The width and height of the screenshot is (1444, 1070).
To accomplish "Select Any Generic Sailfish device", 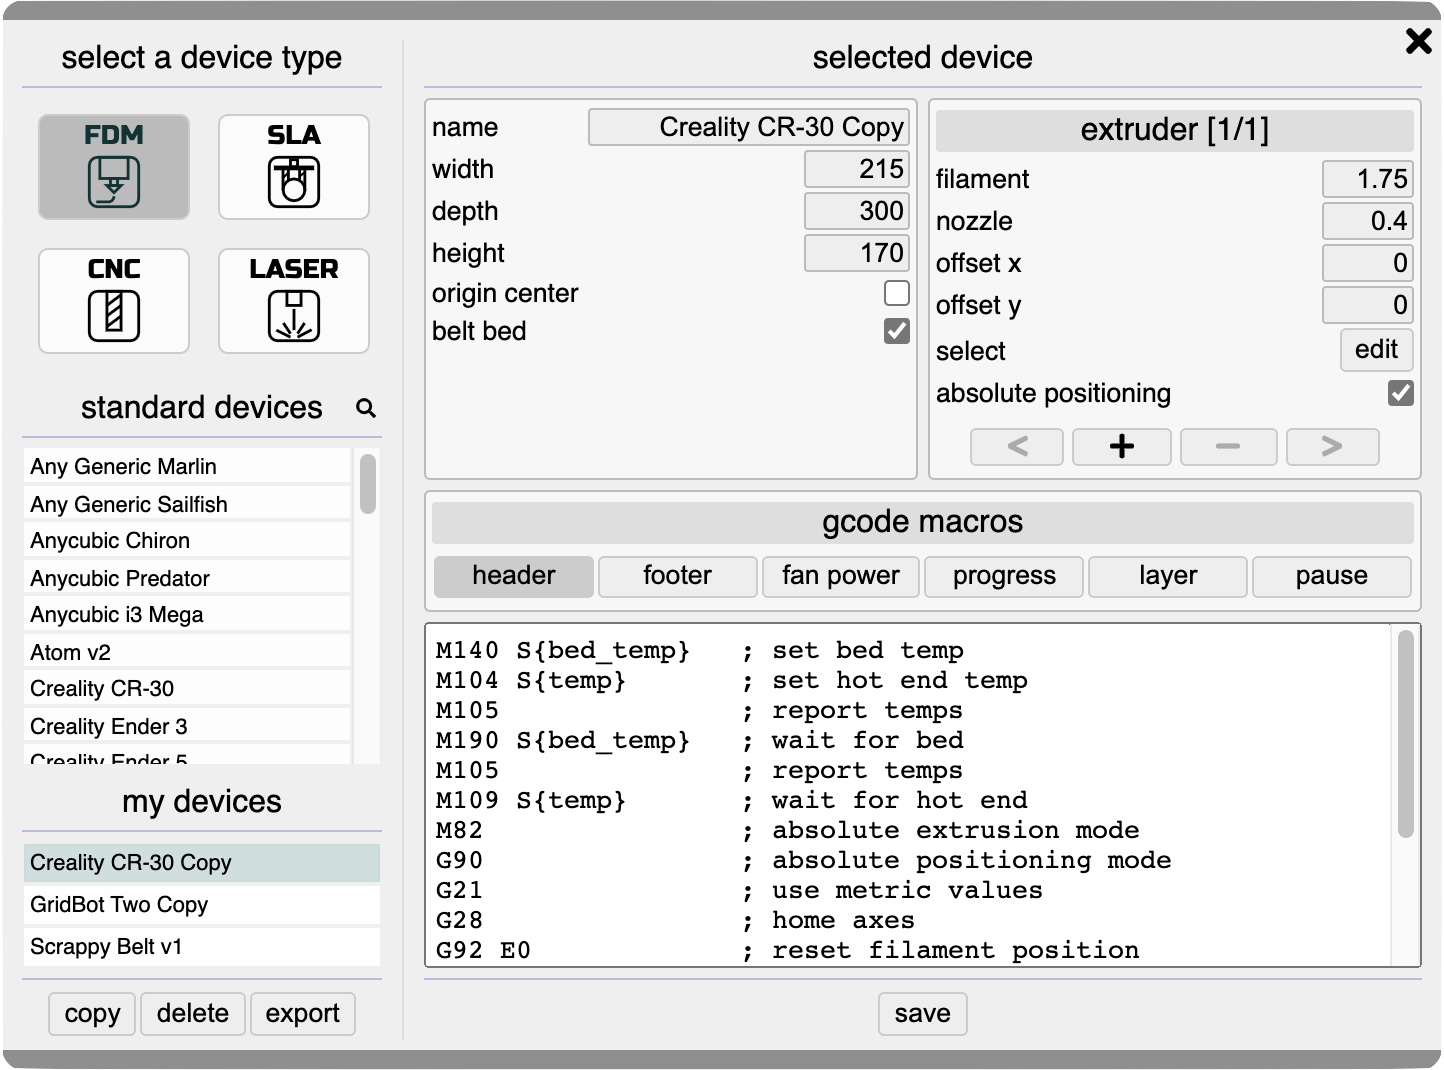I will point(187,504).
